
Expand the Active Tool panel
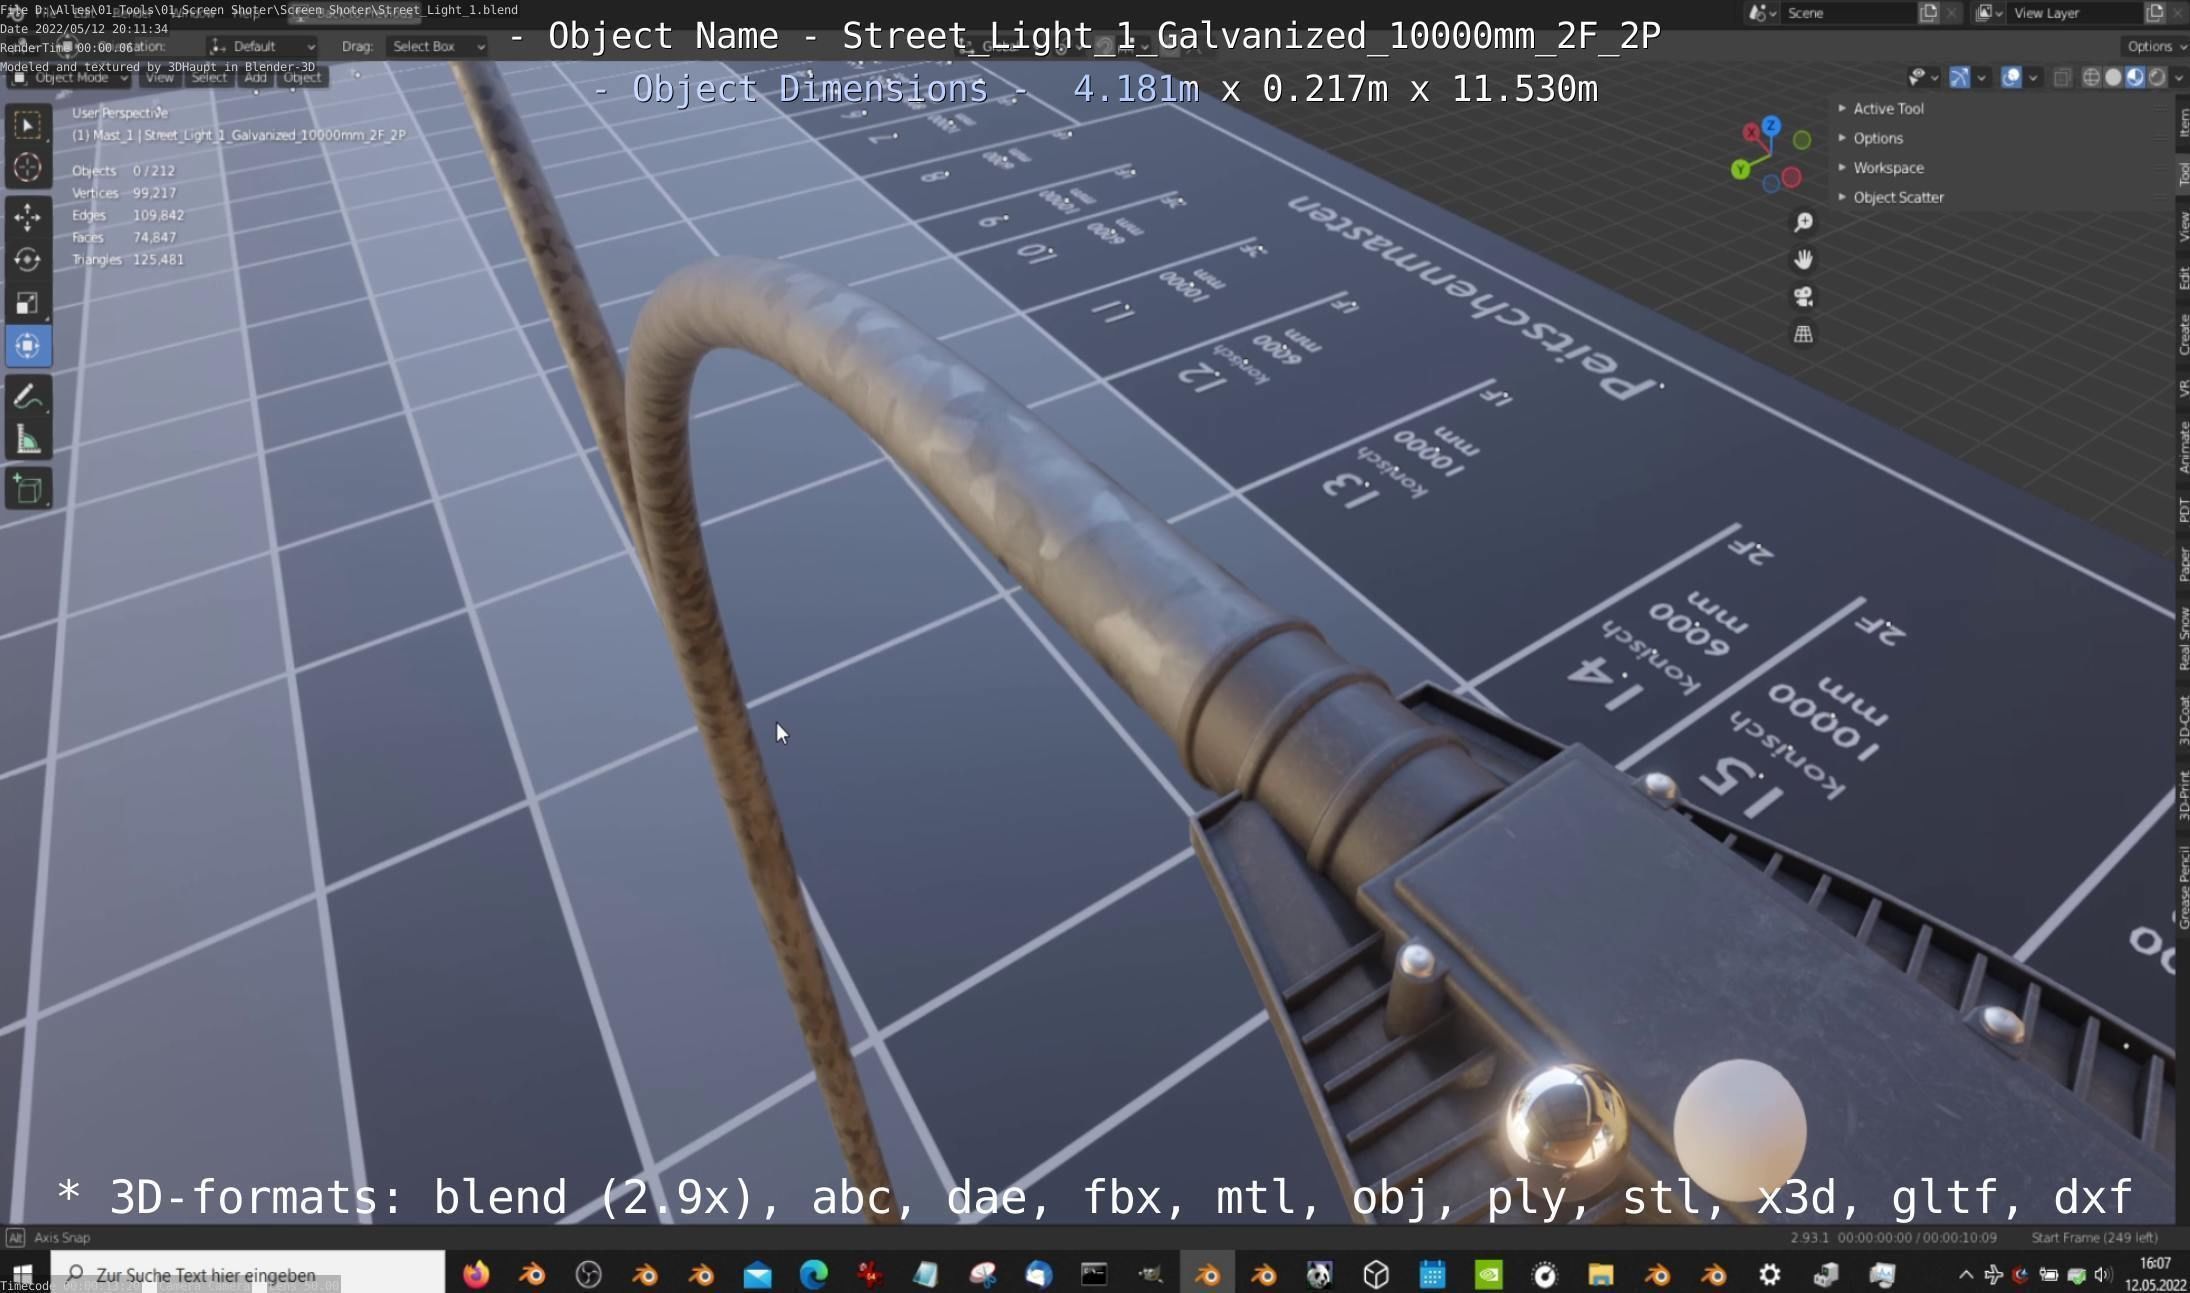coord(1887,108)
